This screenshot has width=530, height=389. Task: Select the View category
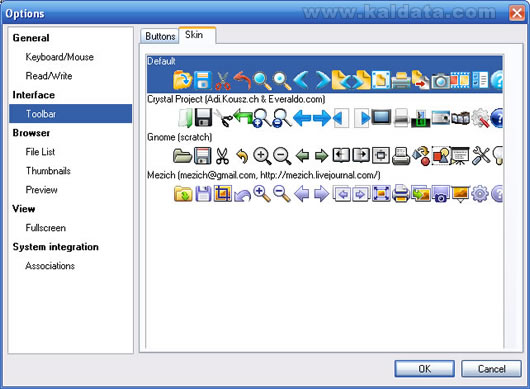(24, 209)
